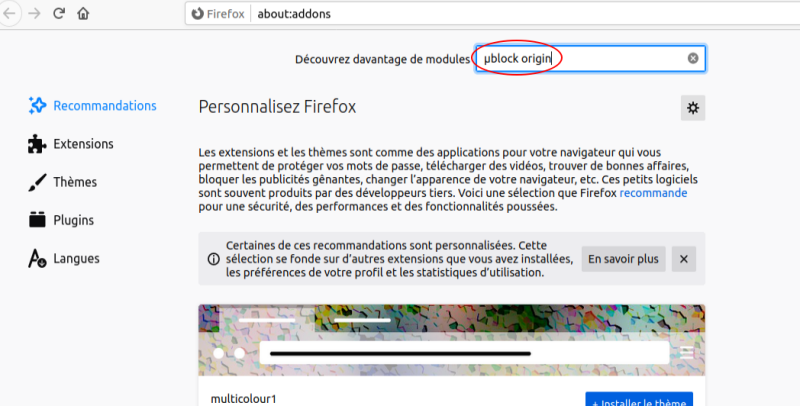The width and height of the screenshot is (800, 406).
Task: Open the Plugins section
Action: (61, 220)
